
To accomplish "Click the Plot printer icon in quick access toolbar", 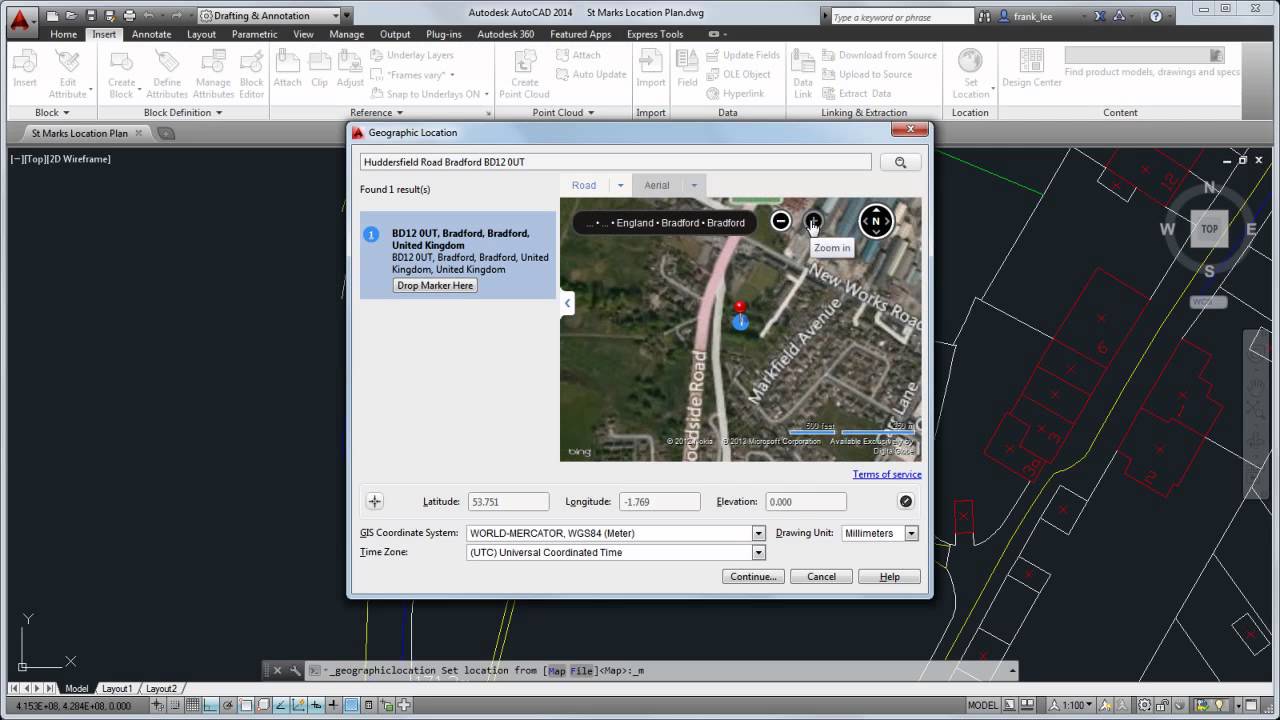I will click(x=129, y=16).
